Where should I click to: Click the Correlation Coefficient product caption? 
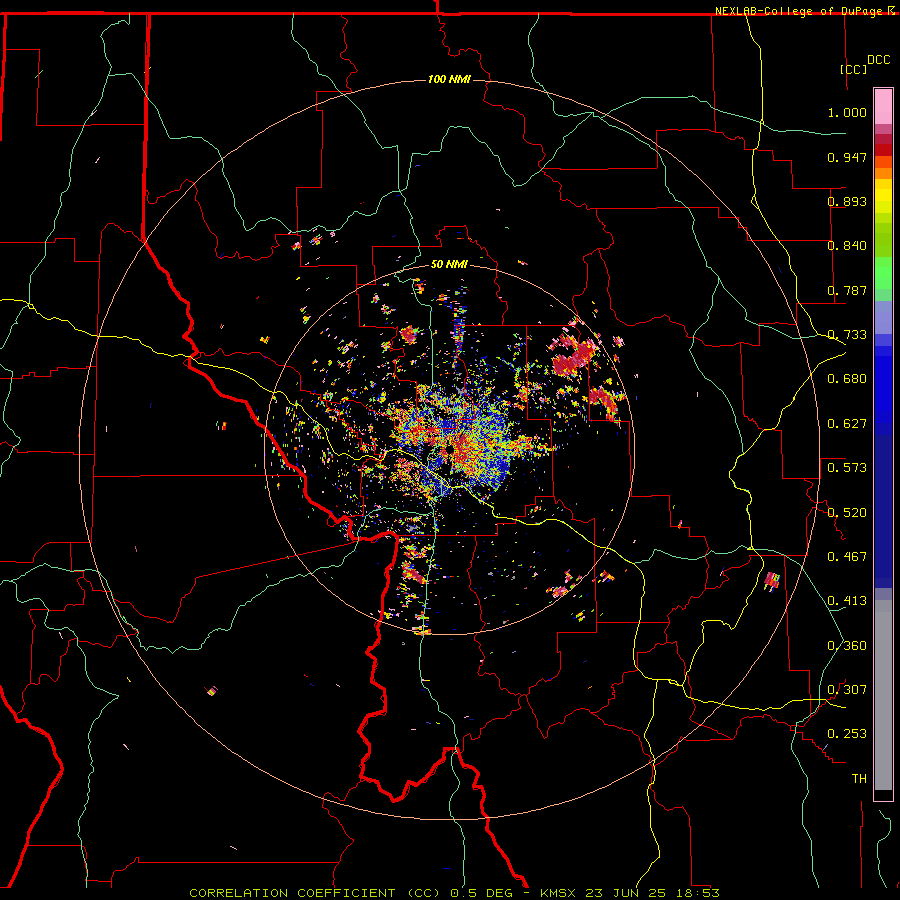pyautogui.click(x=315, y=893)
